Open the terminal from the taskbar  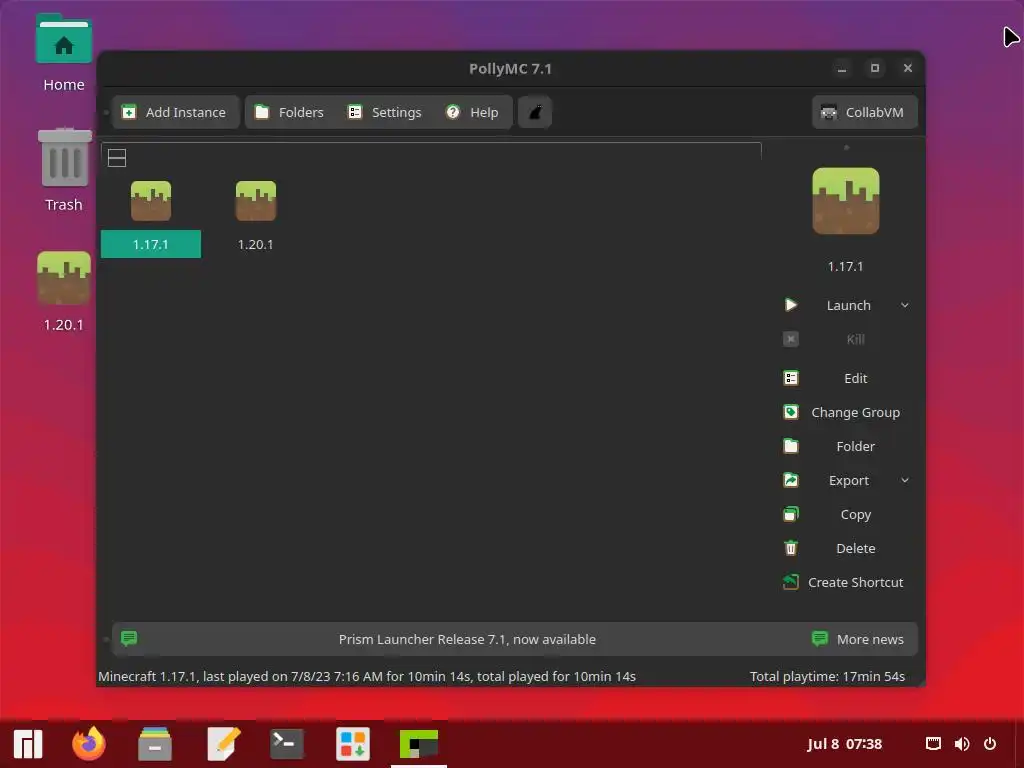(287, 744)
